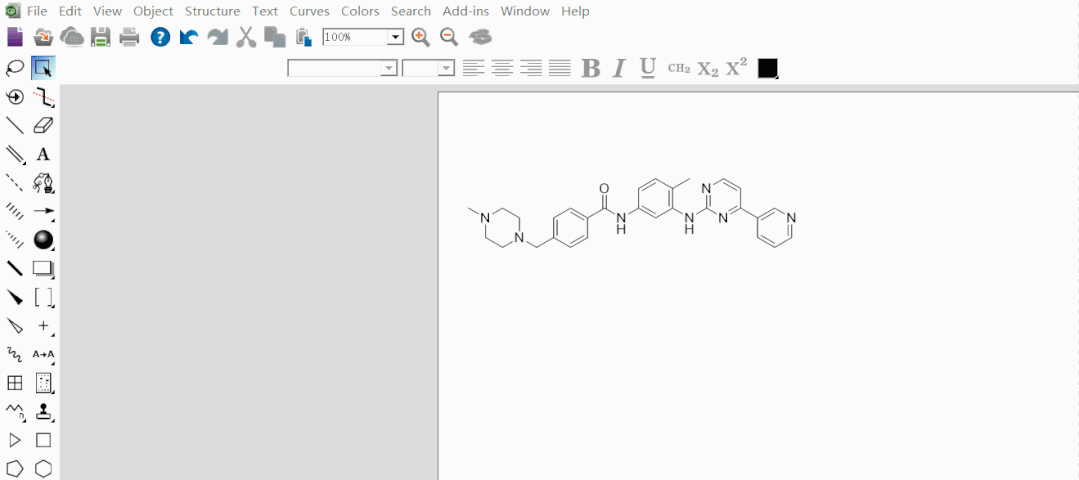Viewport: 1079px width, 480px height.
Task: Open Help with the blue question icon
Action: point(160,36)
